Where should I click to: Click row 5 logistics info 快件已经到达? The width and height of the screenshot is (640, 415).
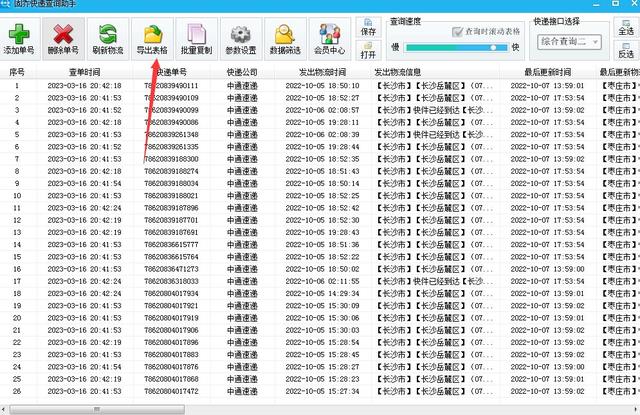436,135
